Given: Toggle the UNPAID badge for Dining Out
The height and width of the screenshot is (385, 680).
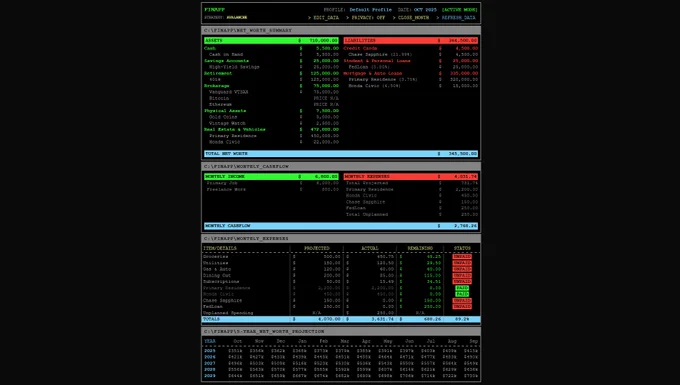Looking at the screenshot, I should 462,275.
